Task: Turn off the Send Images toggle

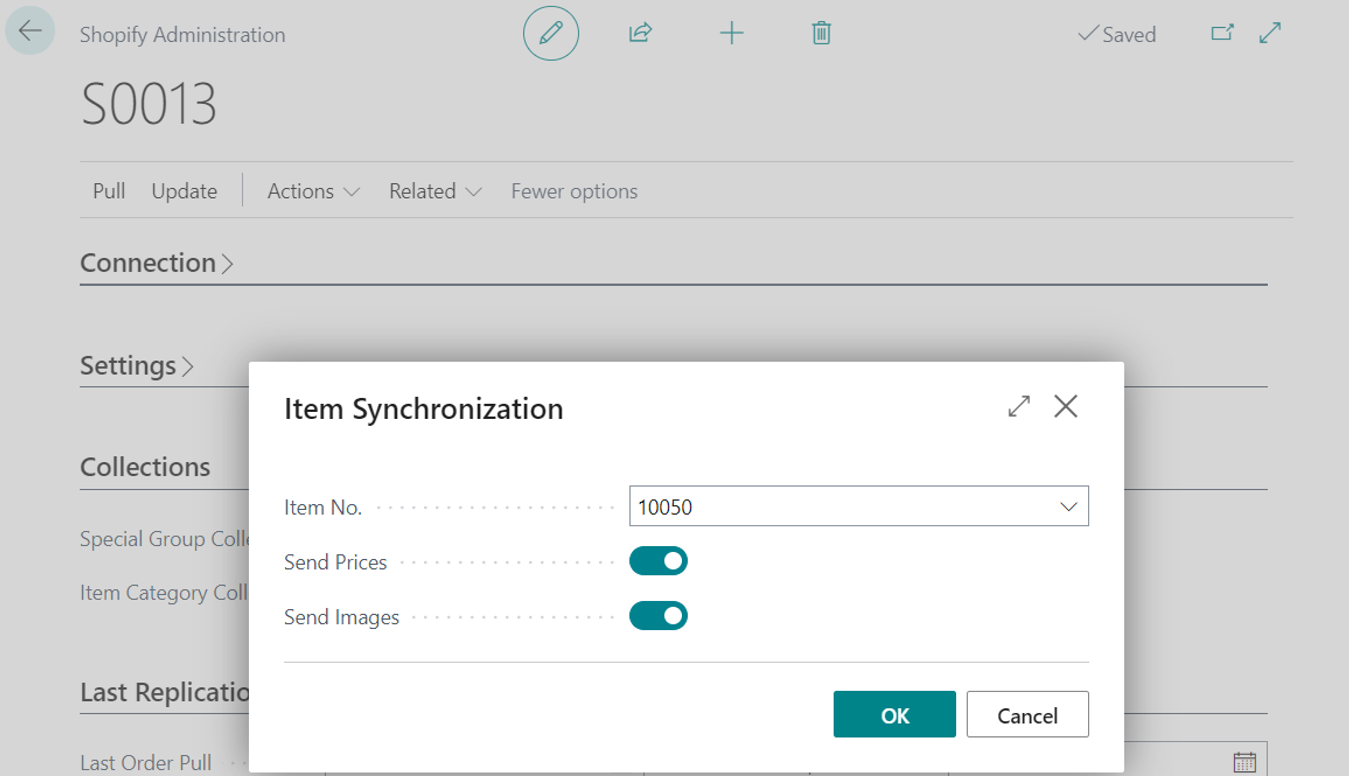Action: click(x=658, y=616)
